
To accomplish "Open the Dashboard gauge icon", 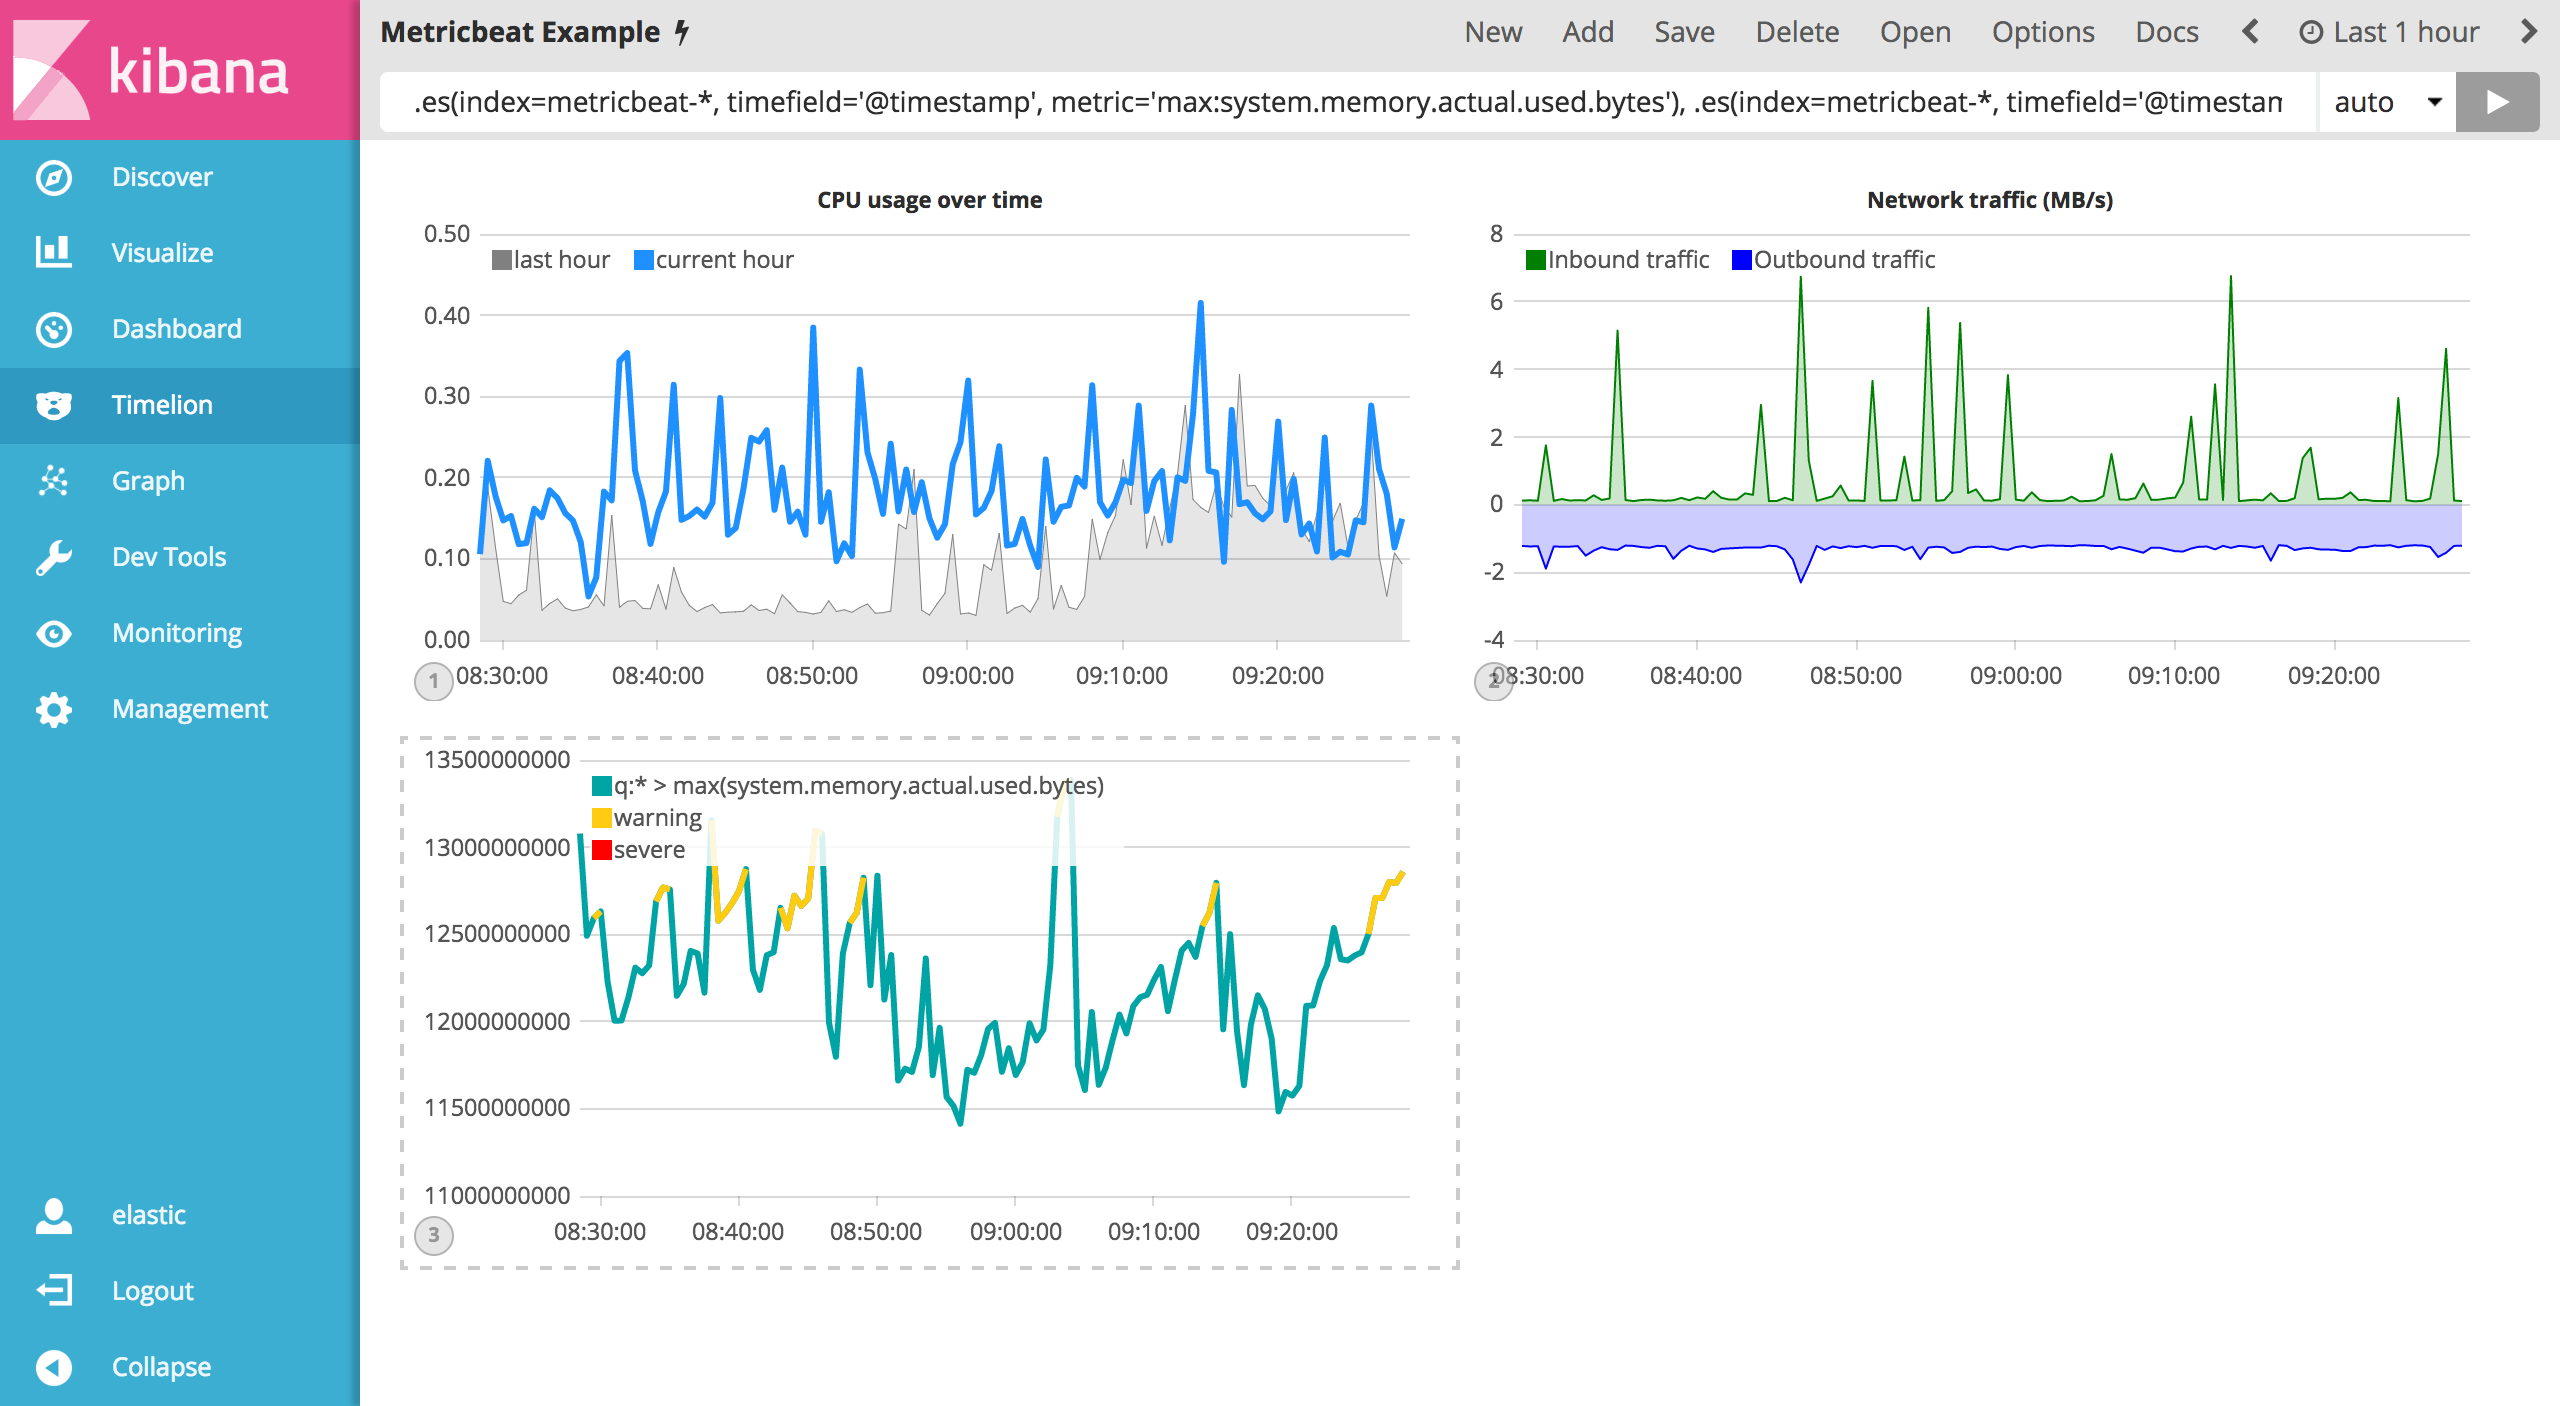I will [54, 329].
